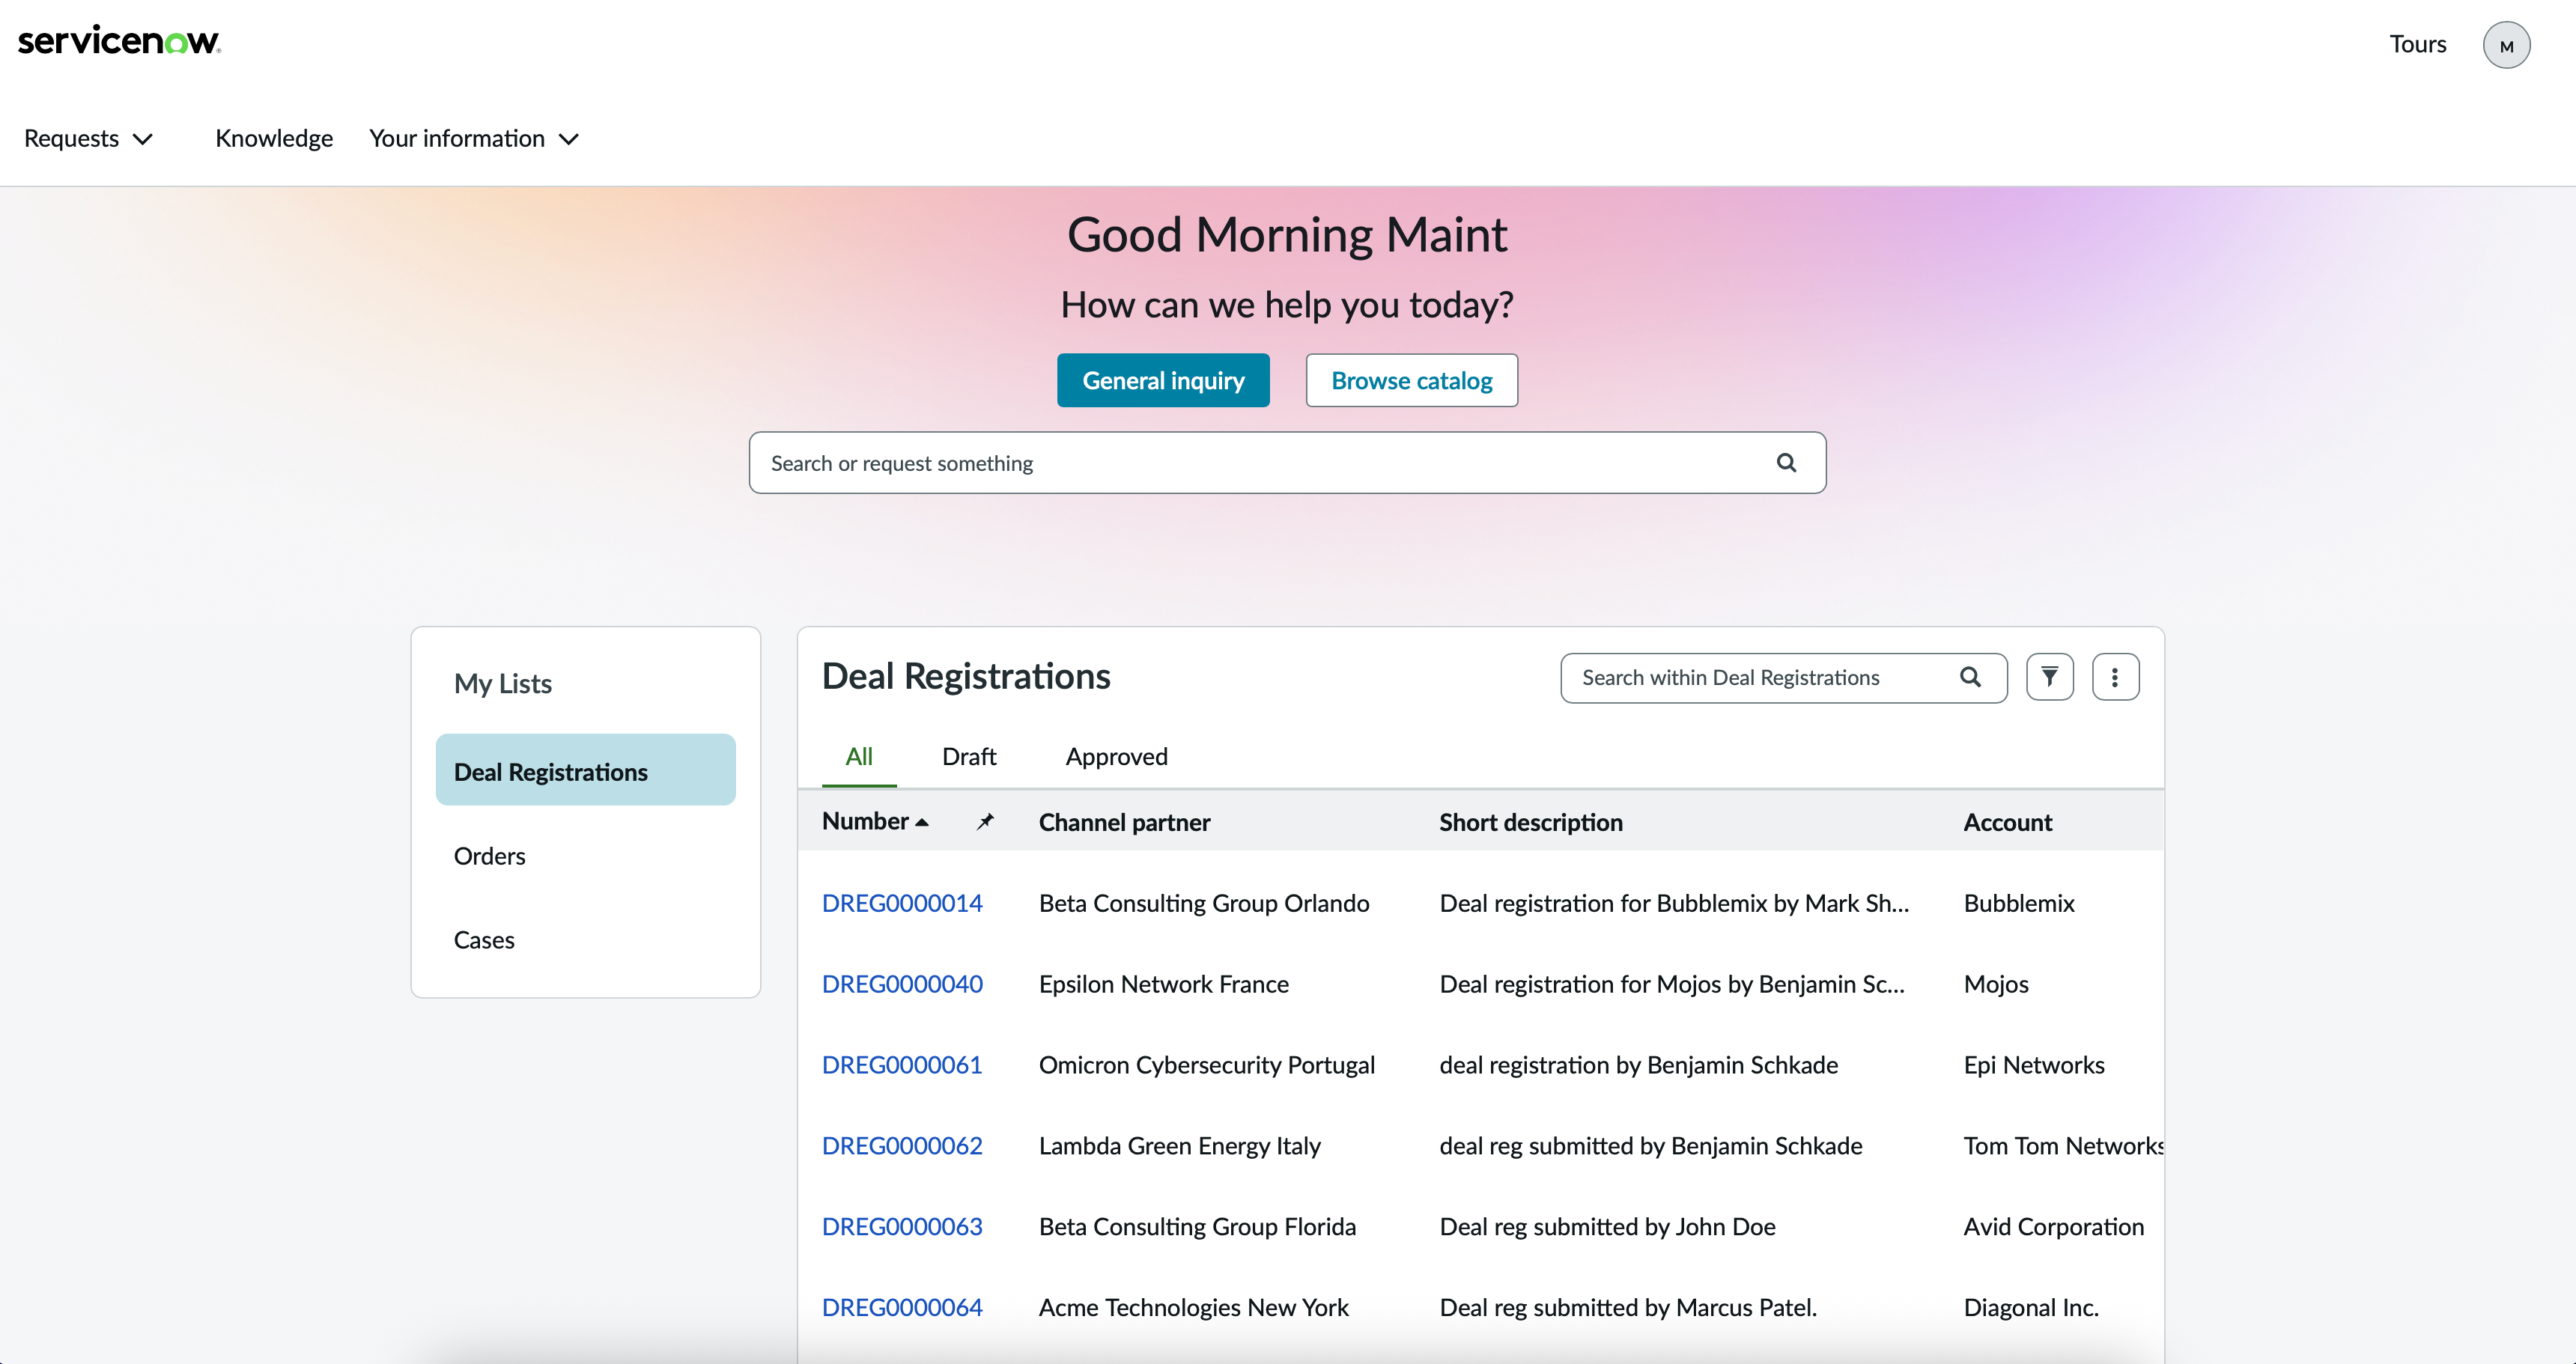The height and width of the screenshot is (1364, 2576).
Task: Open record DREG0000063
Action: (x=902, y=1227)
